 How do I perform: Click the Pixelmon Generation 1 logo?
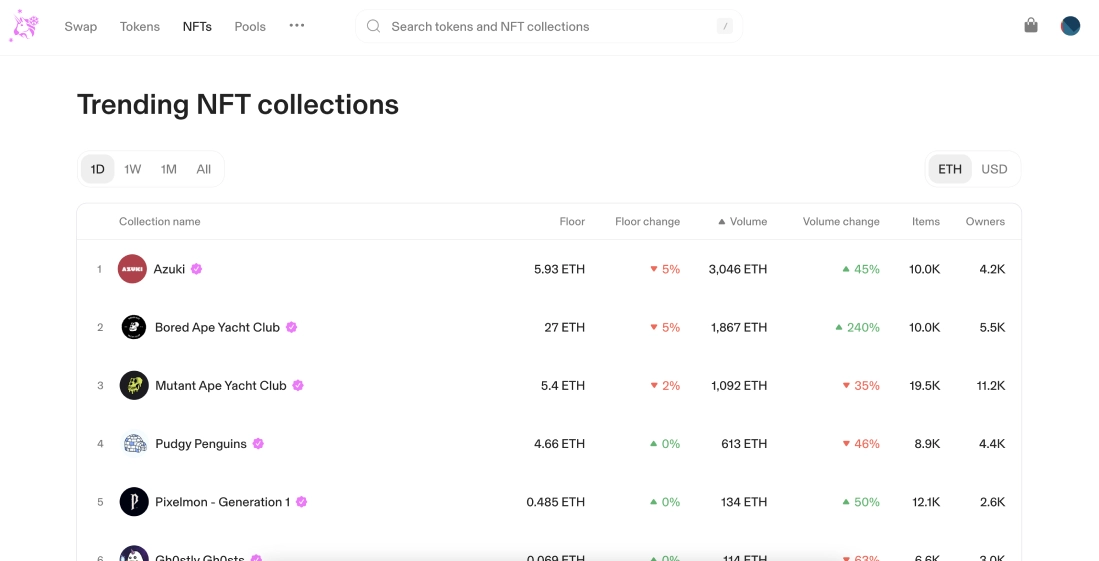point(134,502)
